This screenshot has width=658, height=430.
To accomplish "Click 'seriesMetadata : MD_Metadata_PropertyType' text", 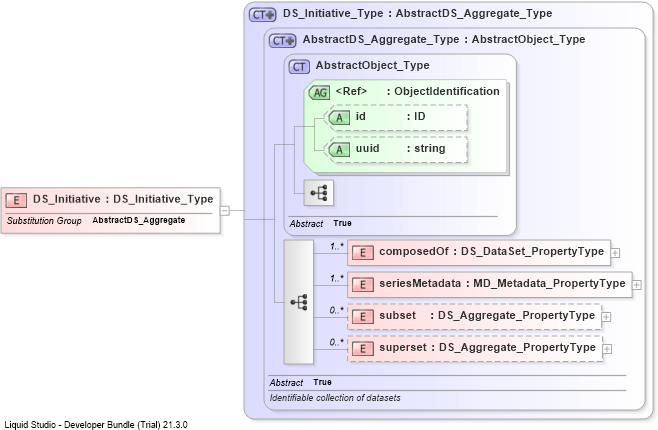I will coord(502,284).
